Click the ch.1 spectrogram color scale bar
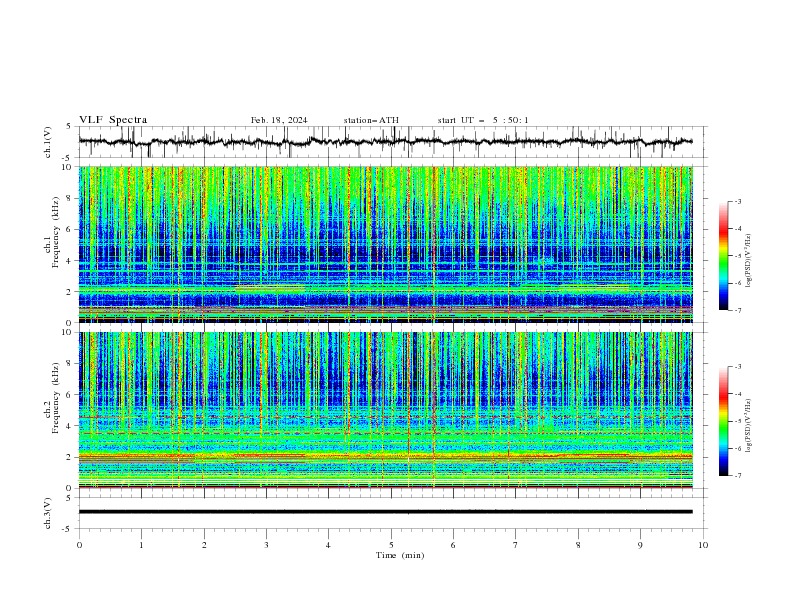Screen dimensions: 792x612 (723, 256)
